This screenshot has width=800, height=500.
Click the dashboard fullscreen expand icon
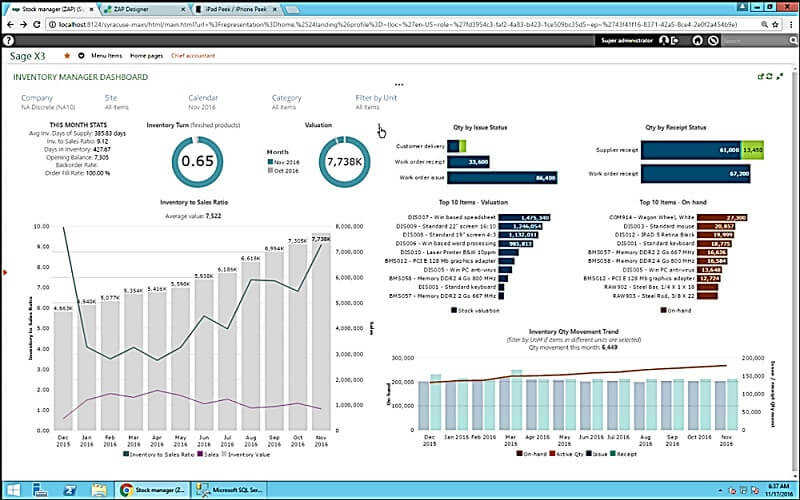780,75
